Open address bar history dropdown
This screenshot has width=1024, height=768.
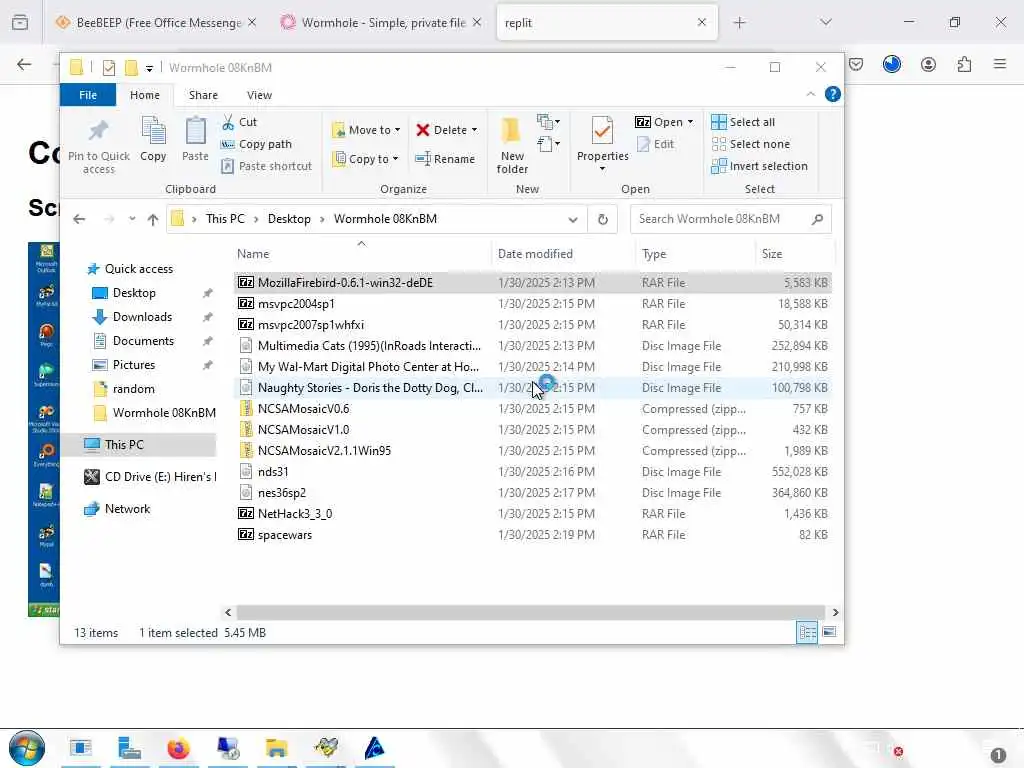click(573, 219)
